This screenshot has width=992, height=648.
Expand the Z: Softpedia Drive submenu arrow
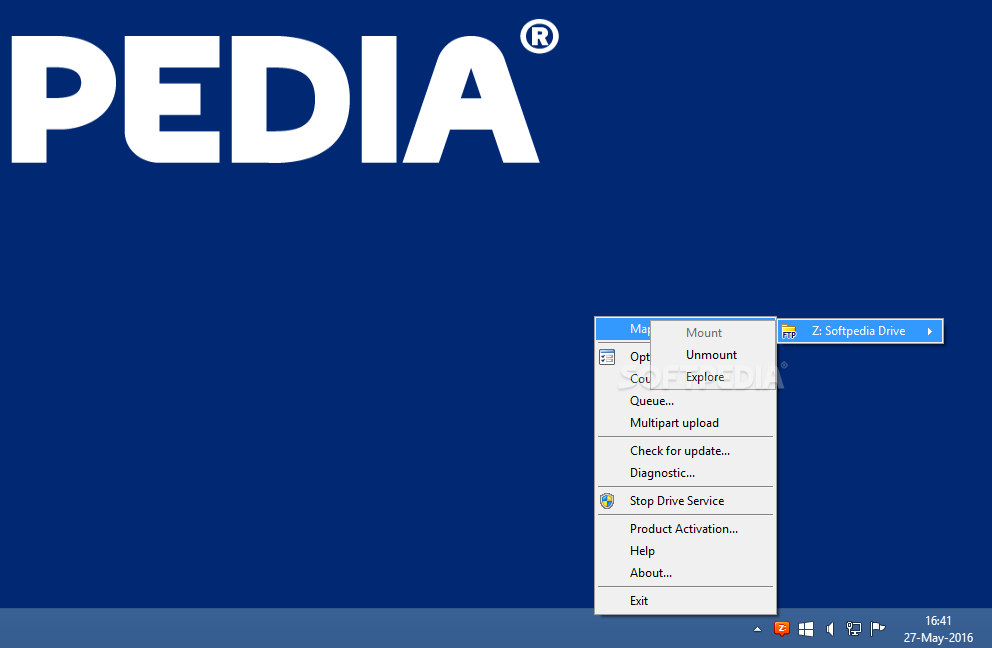[x=929, y=331]
